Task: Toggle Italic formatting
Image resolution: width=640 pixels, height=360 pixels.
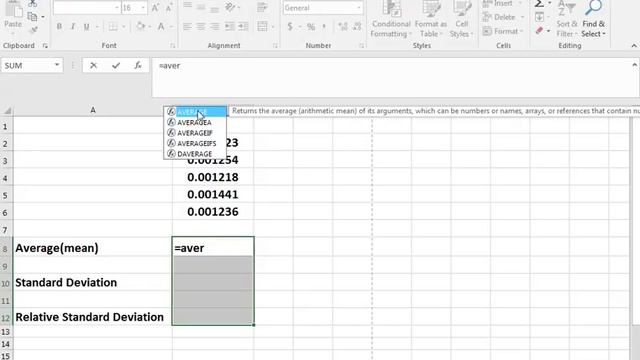Action: (x=73, y=27)
